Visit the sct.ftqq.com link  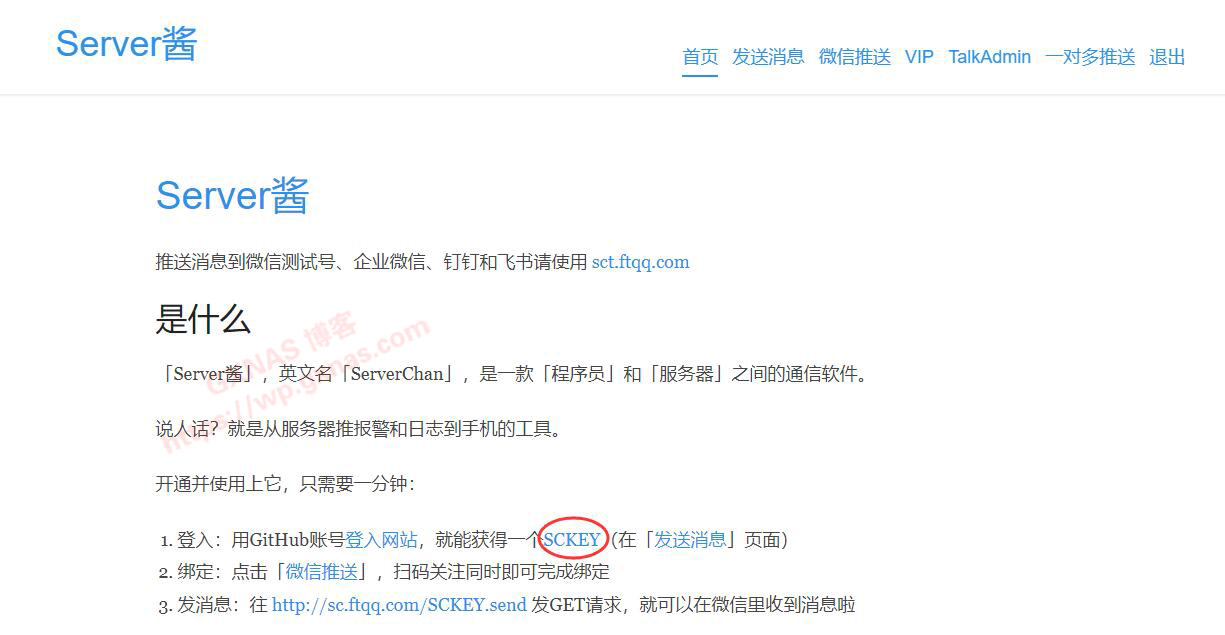tap(640, 262)
